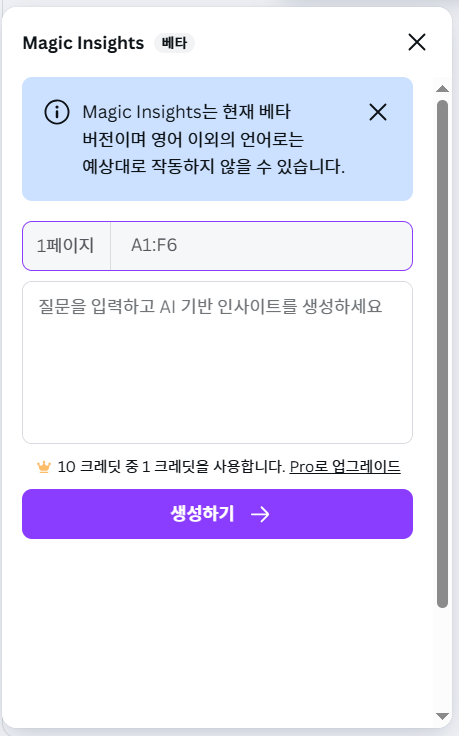The height and width of the screenshot is (736, 459).
Task: Click the 베타 badge next to title
Action: point(174,43)
